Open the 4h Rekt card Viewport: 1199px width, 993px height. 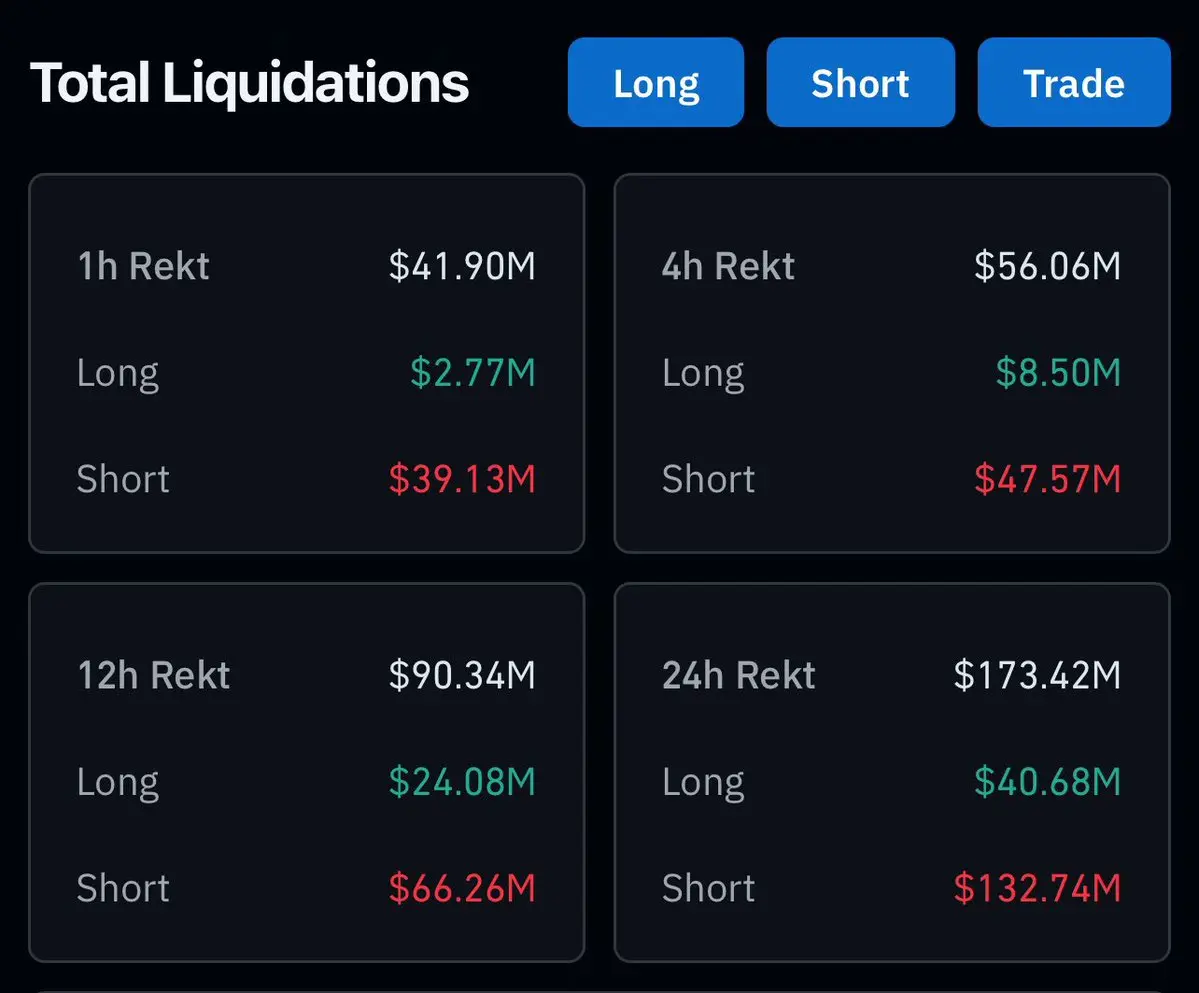892,363
